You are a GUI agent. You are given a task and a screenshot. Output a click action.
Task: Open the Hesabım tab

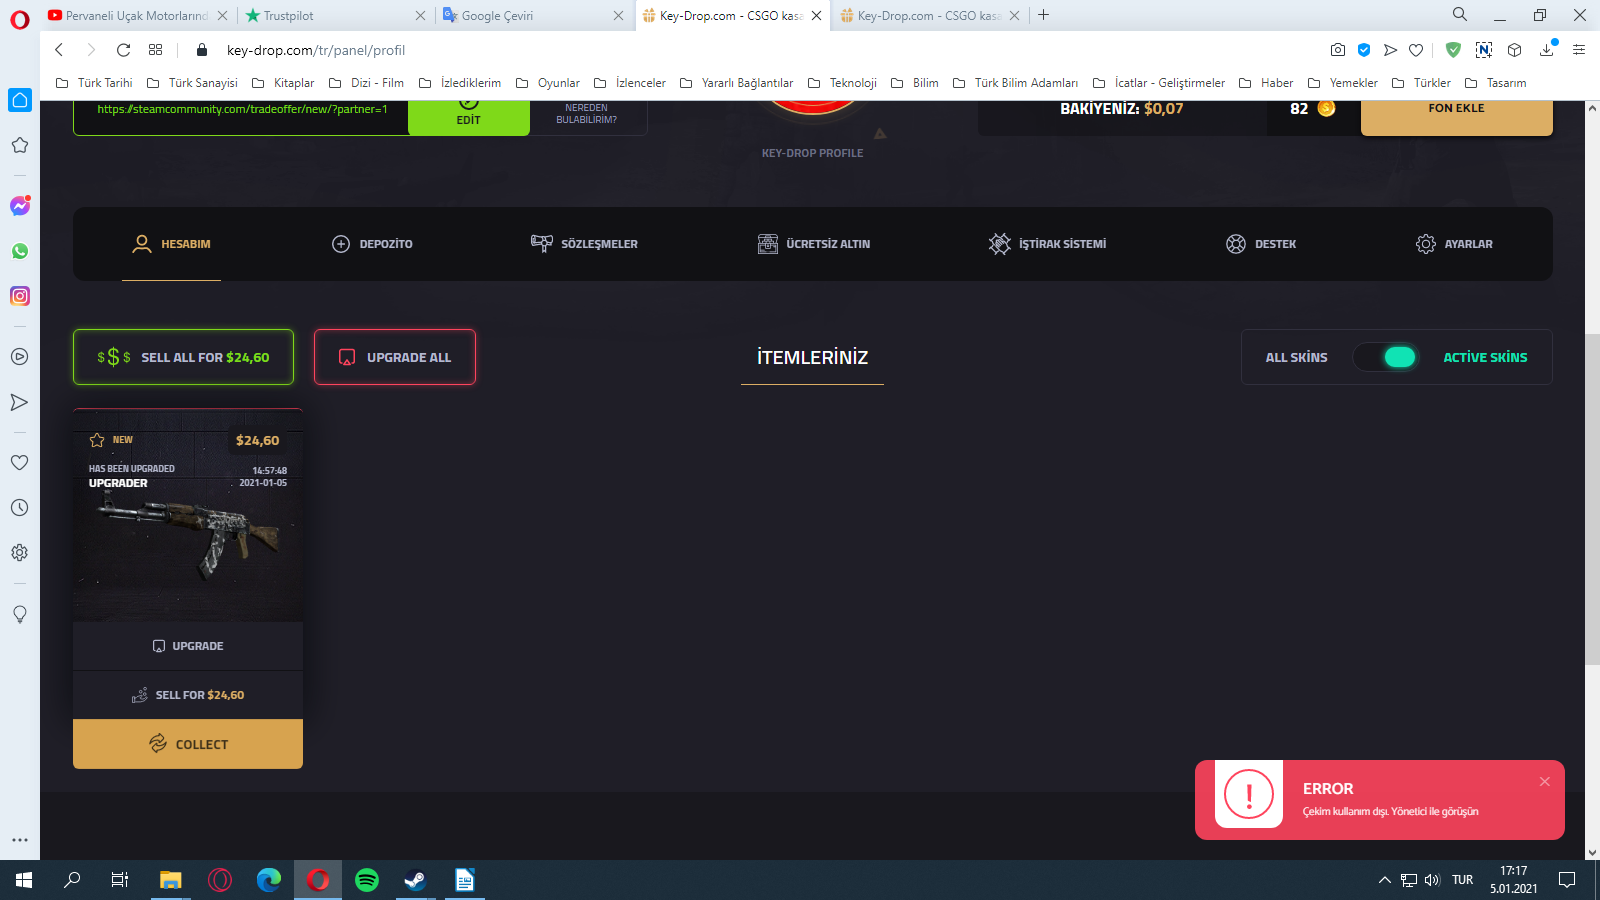(x=171, y=244)
